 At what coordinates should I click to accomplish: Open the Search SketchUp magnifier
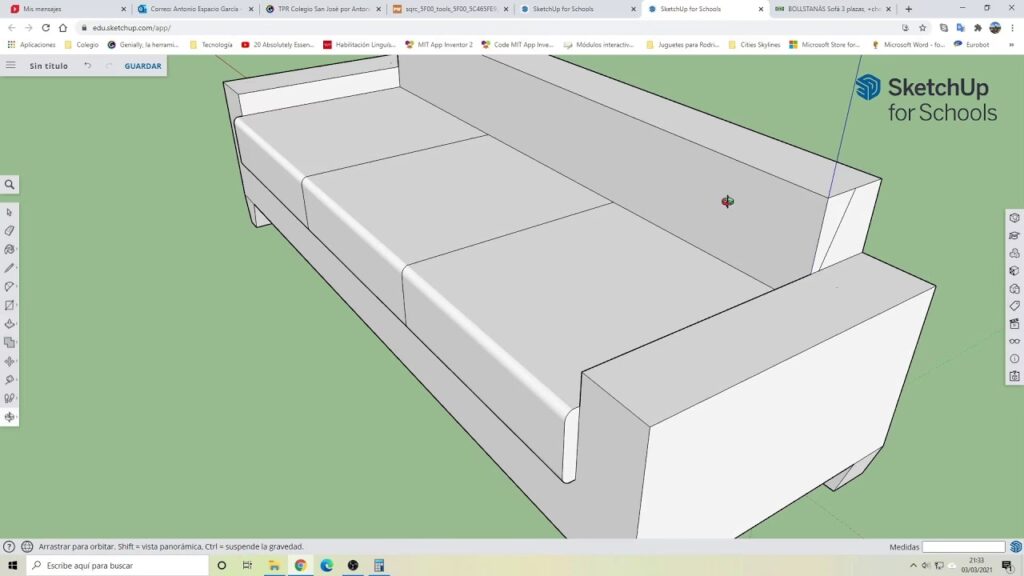tap(10, 185)
